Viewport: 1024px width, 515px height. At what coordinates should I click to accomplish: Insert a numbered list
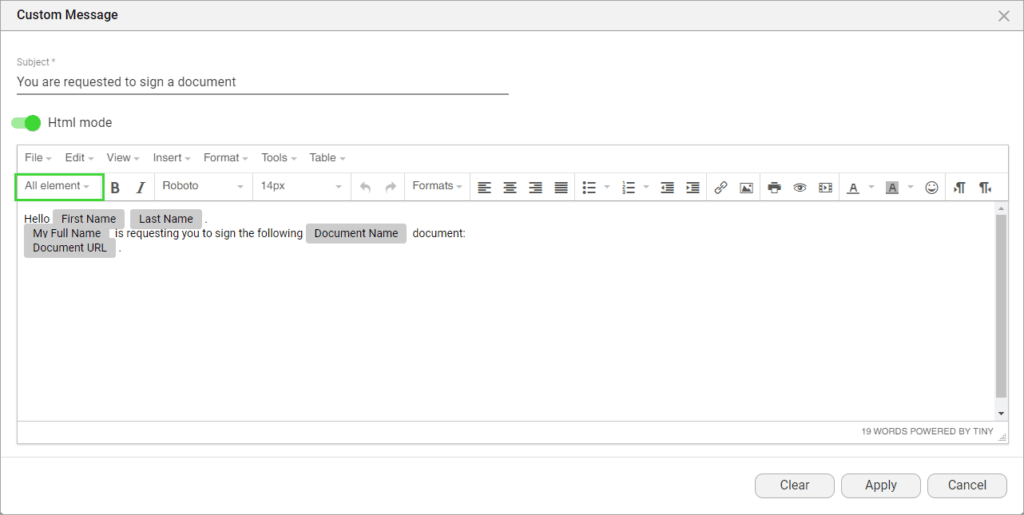pos(628,187)
